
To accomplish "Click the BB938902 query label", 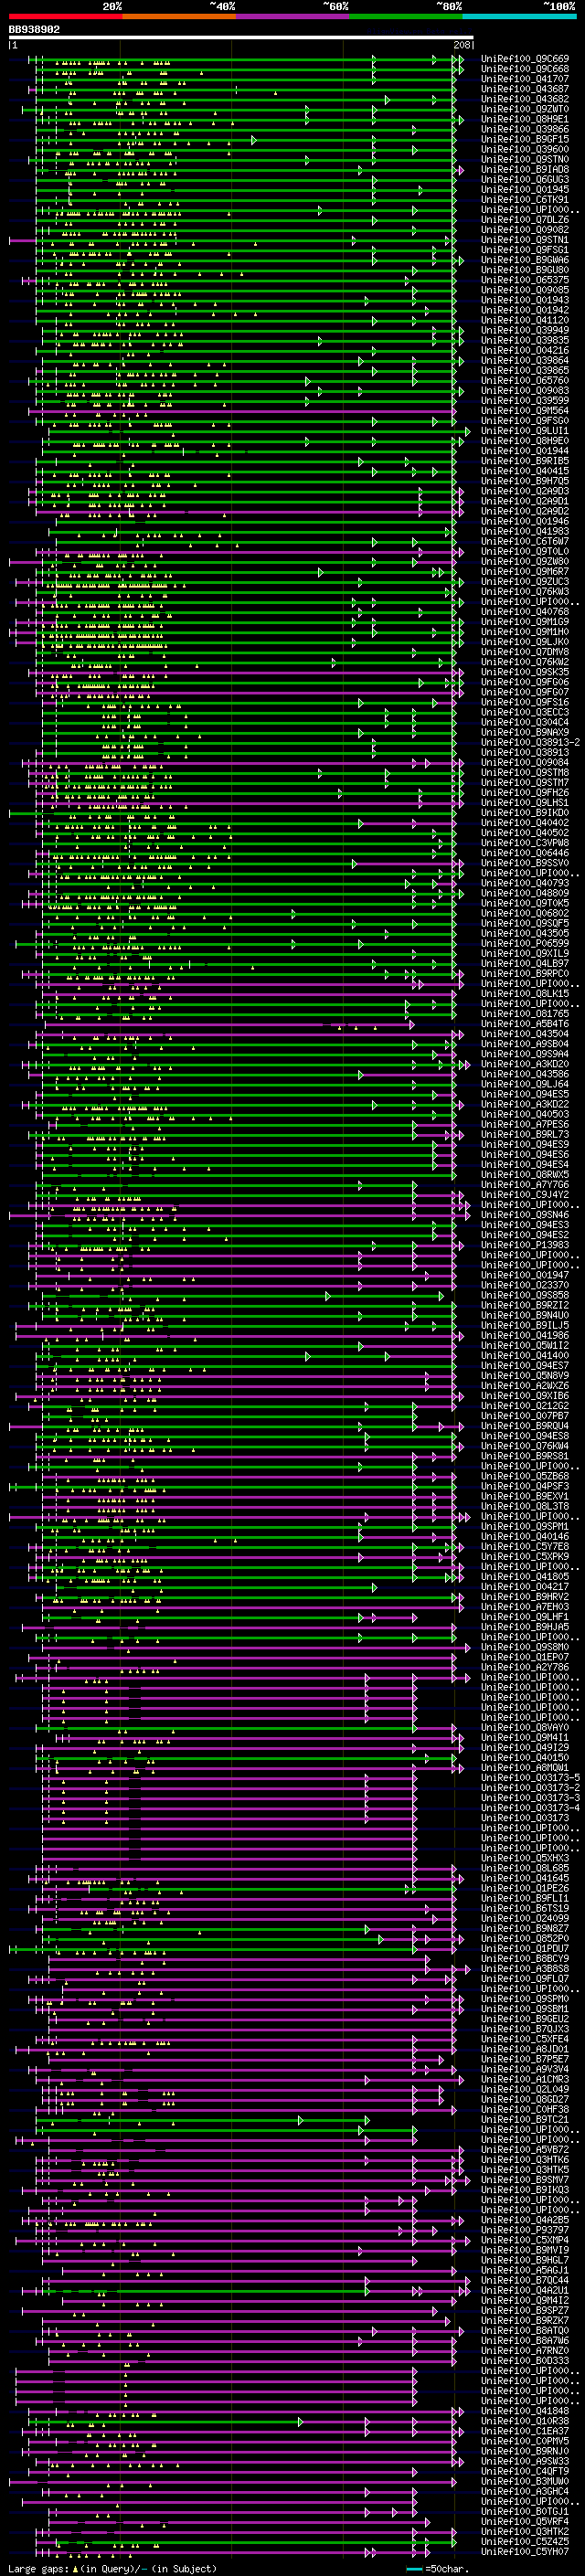I will tap(34, 30).
